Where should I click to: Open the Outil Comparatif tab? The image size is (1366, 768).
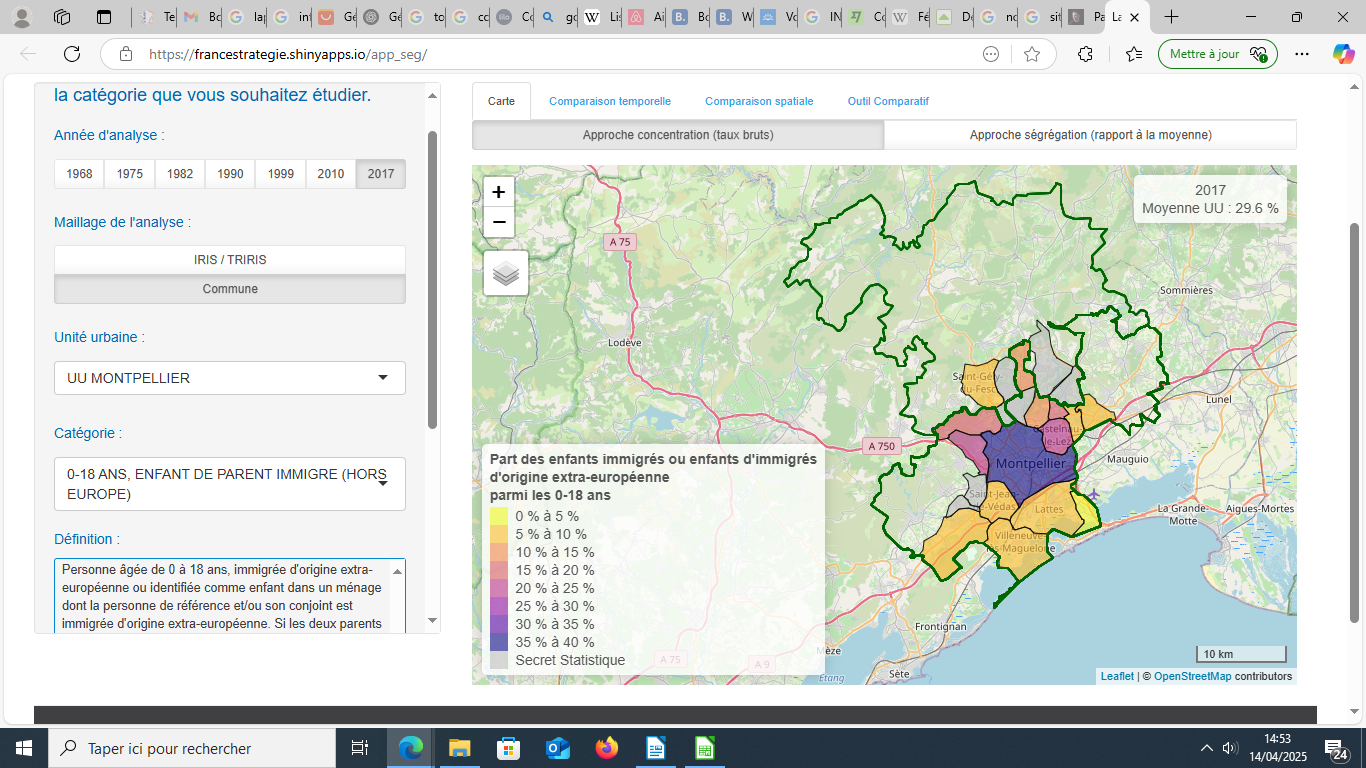pos(888,101)
